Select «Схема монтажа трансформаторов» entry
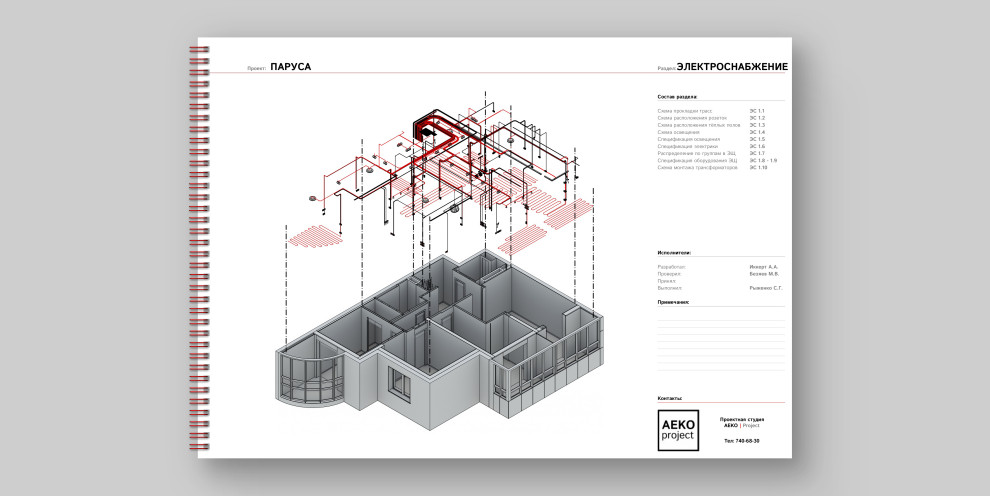 (696, 167)
